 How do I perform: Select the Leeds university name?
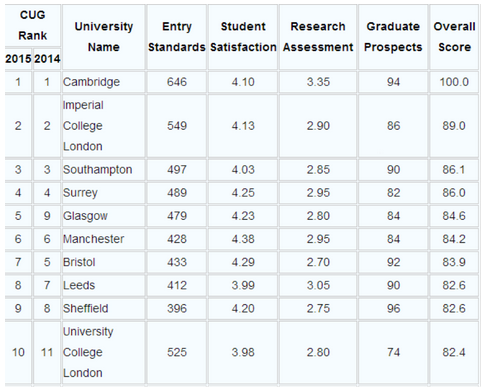(79, 285)
